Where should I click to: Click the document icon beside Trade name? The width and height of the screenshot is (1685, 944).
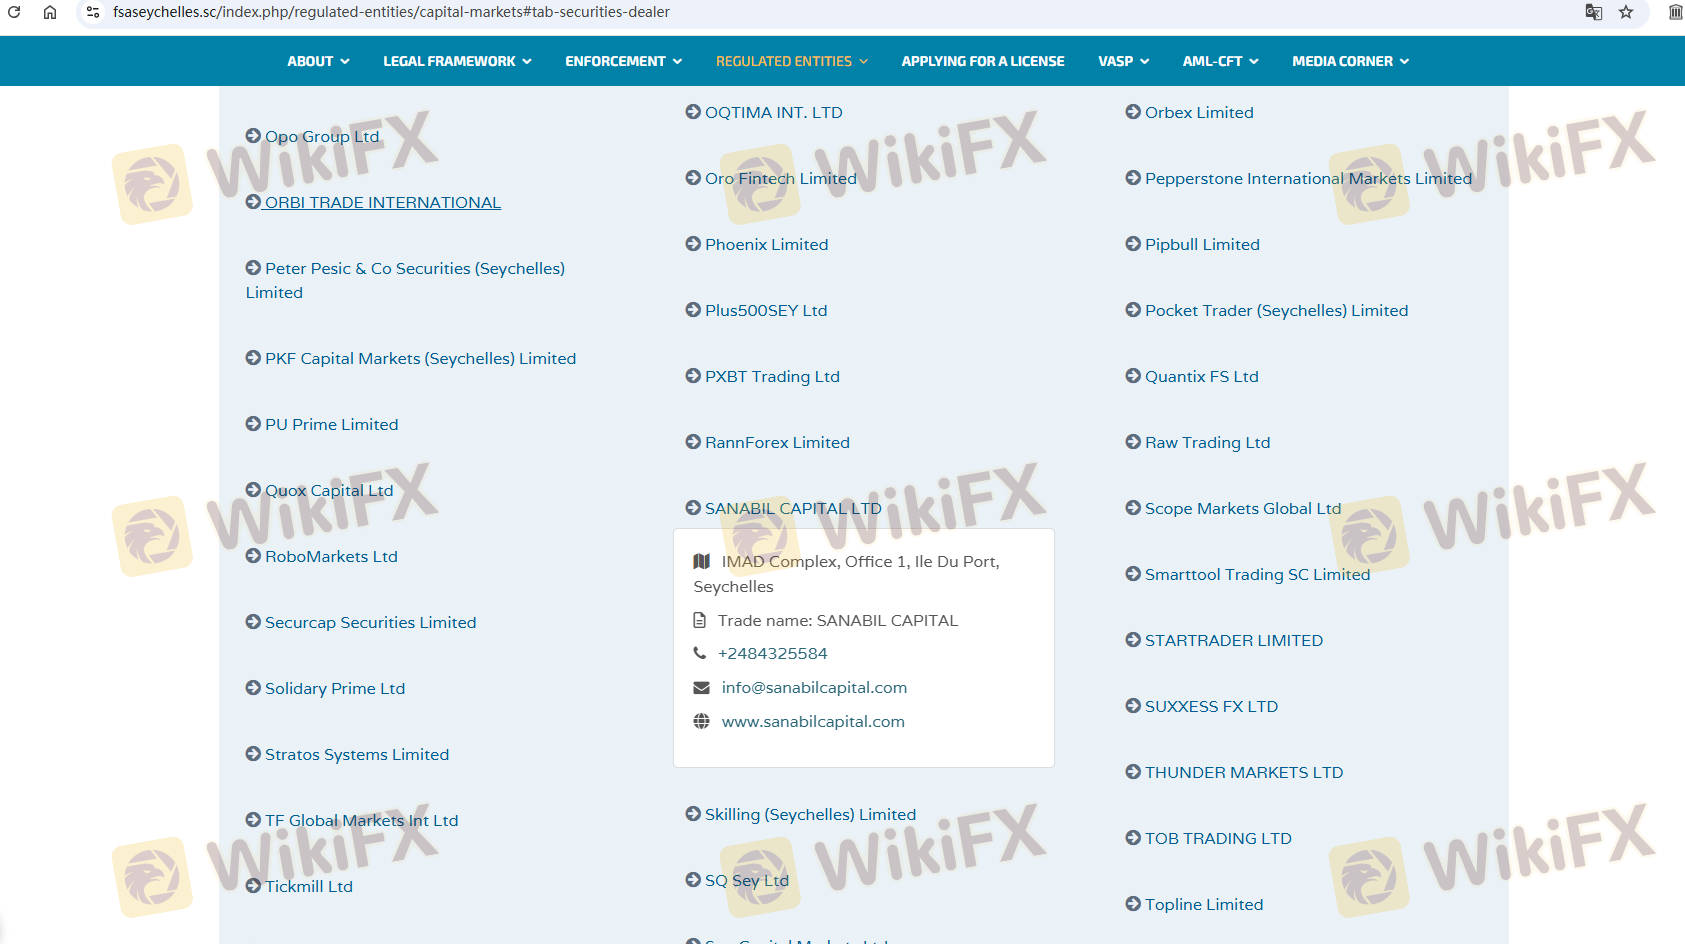(700, 621)
